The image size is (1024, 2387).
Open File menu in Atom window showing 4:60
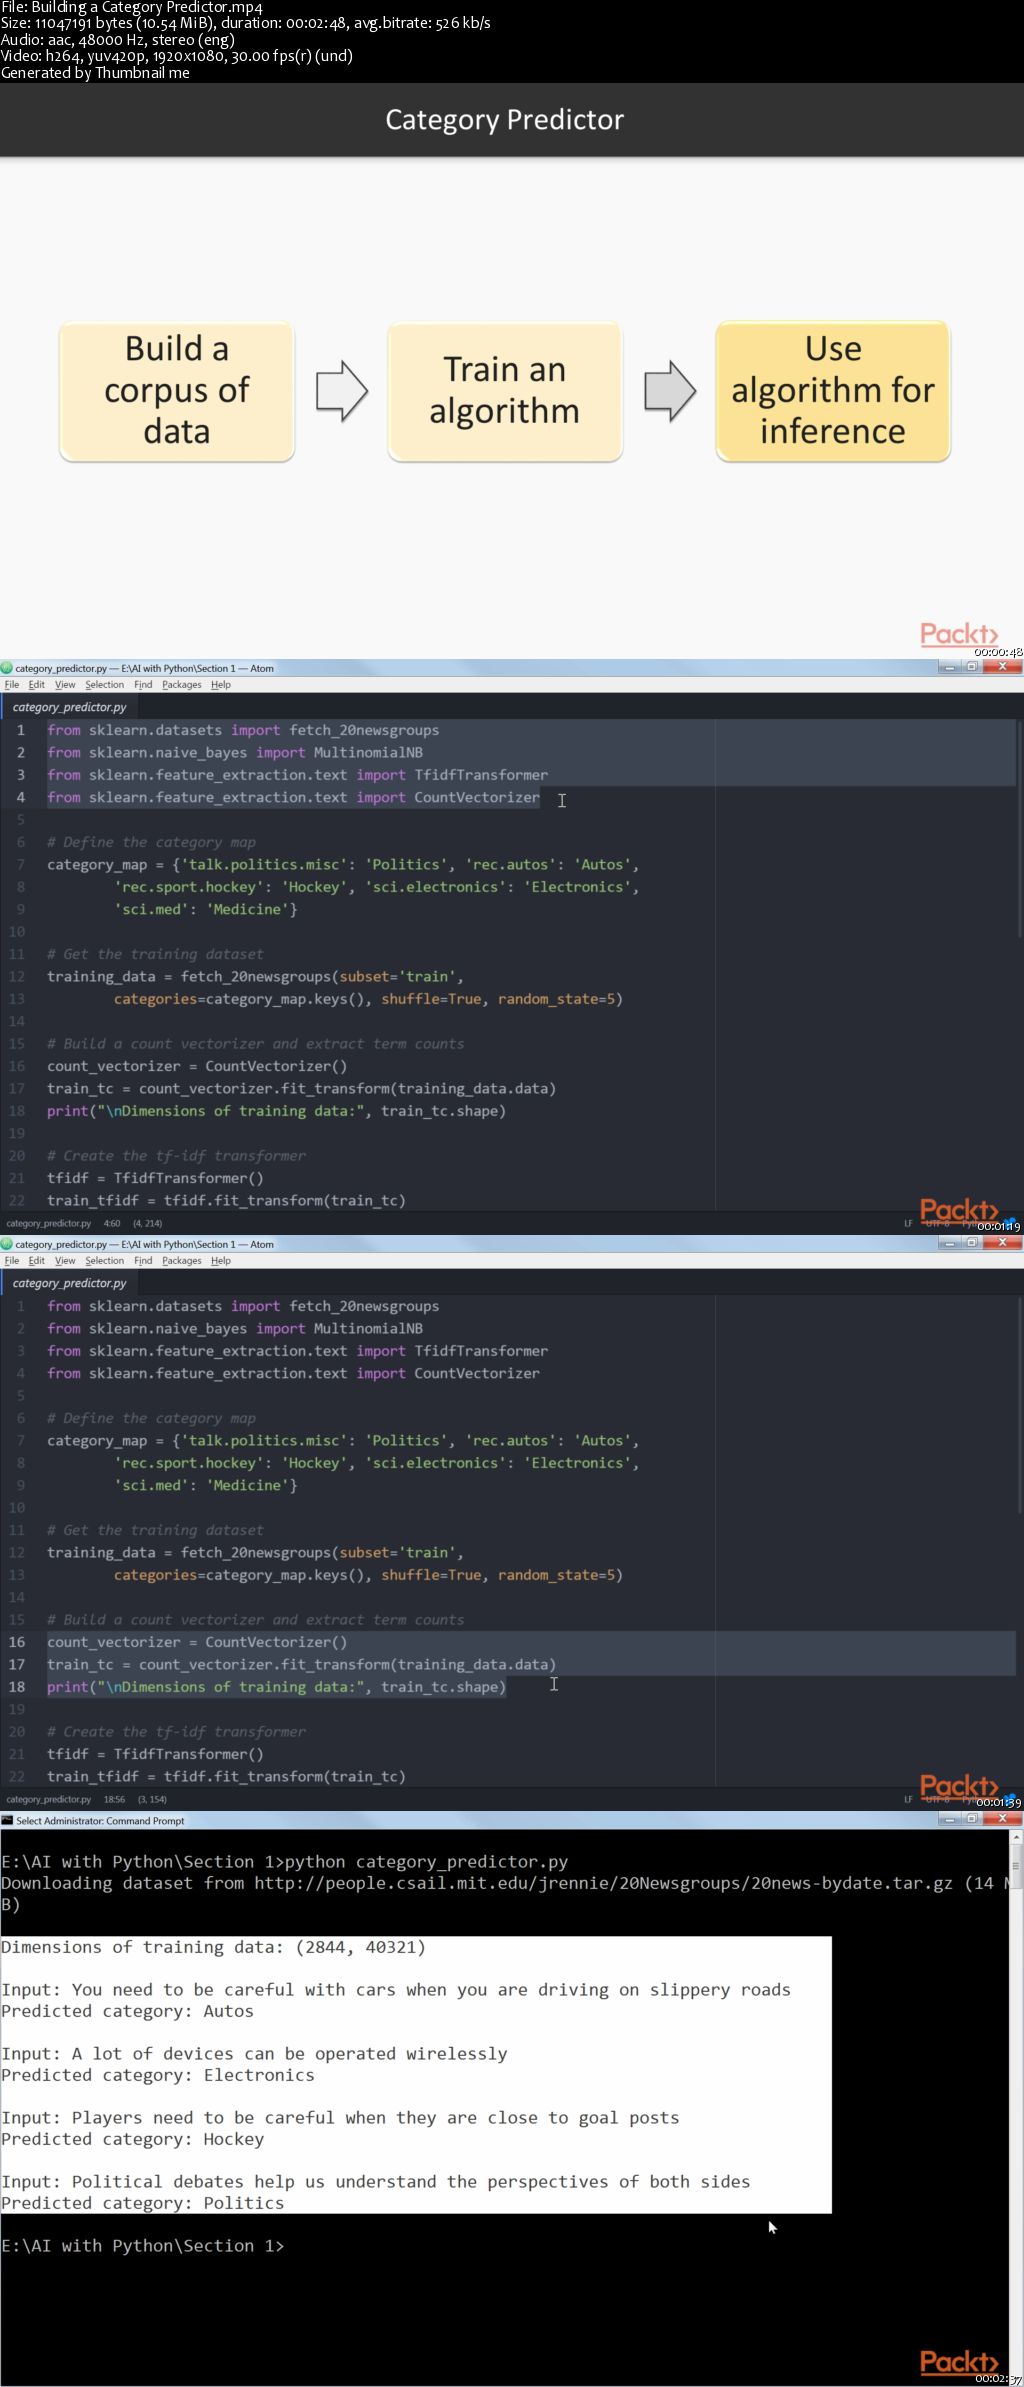point(12,685)
